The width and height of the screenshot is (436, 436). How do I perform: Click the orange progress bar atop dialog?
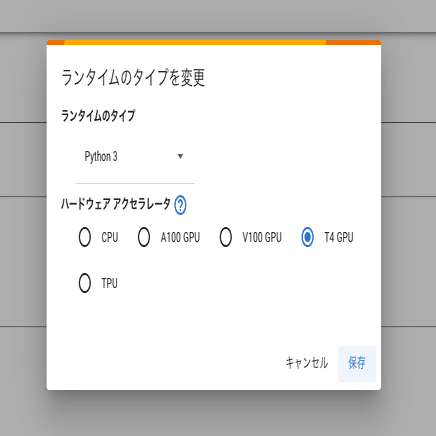[214, 42]
